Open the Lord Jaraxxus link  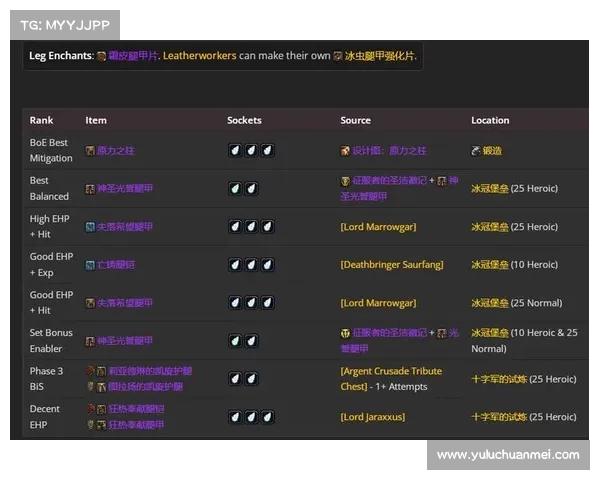[373, 417]
